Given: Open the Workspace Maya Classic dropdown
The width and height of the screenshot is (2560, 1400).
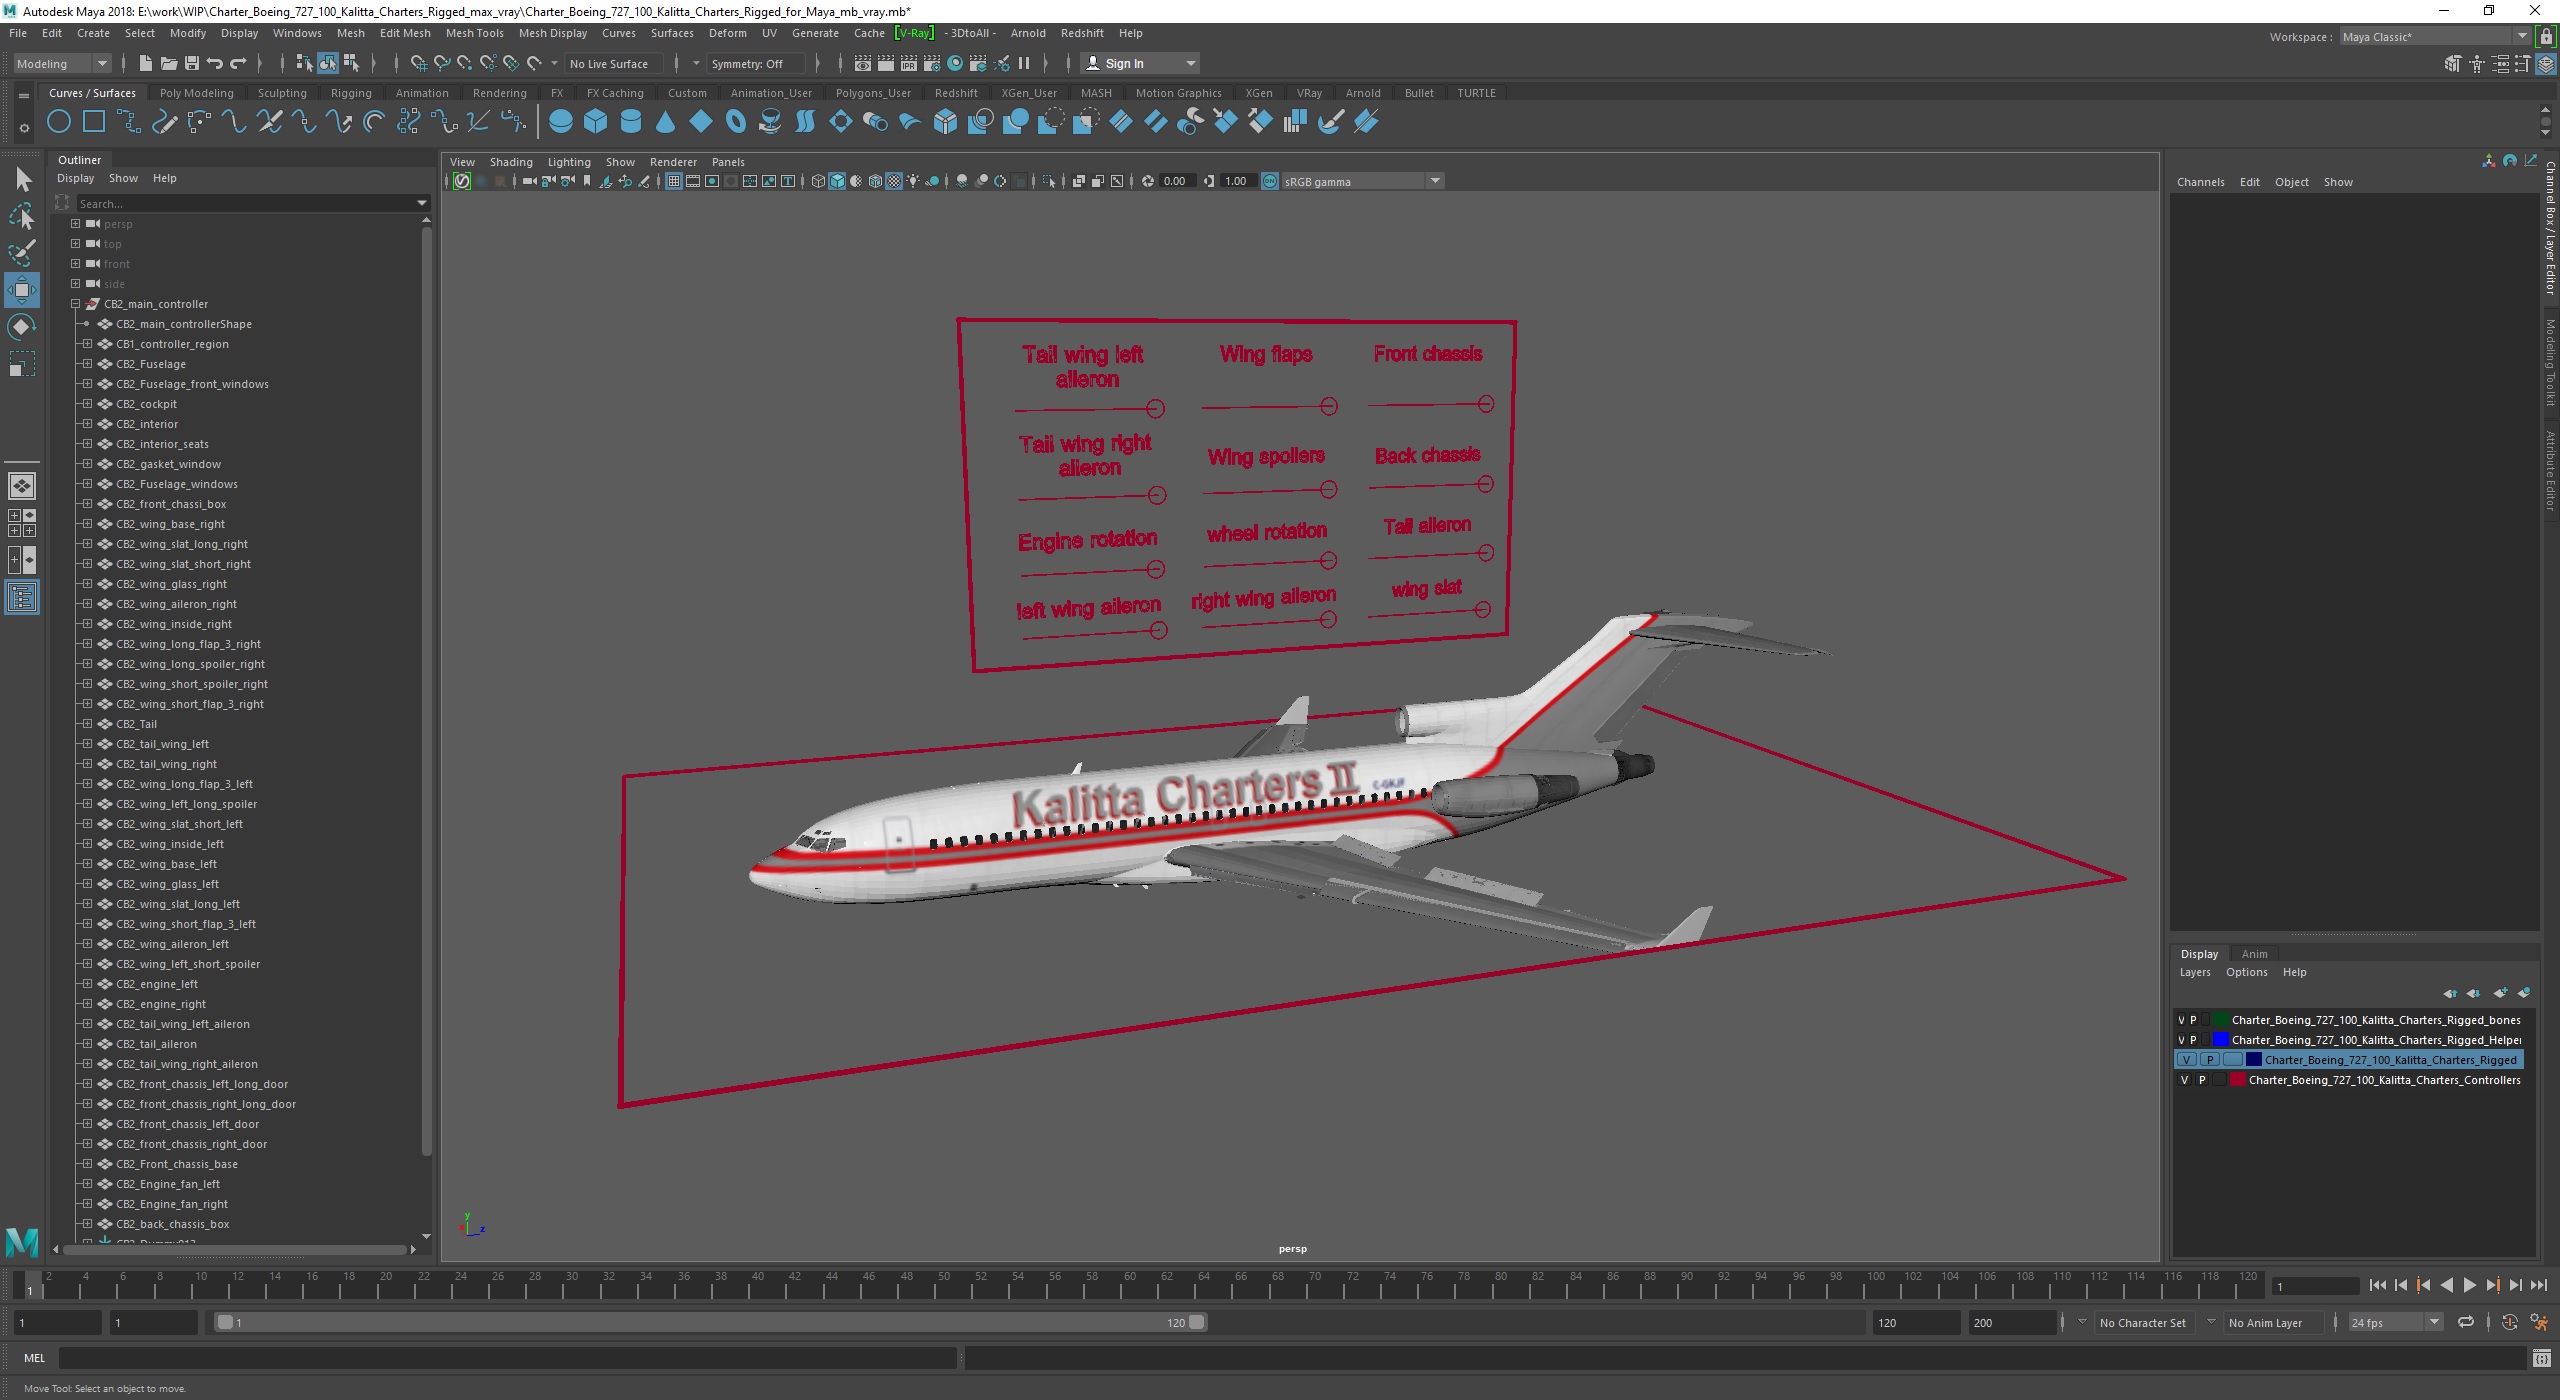Looking at the screenshot, I should point(2434,37).
